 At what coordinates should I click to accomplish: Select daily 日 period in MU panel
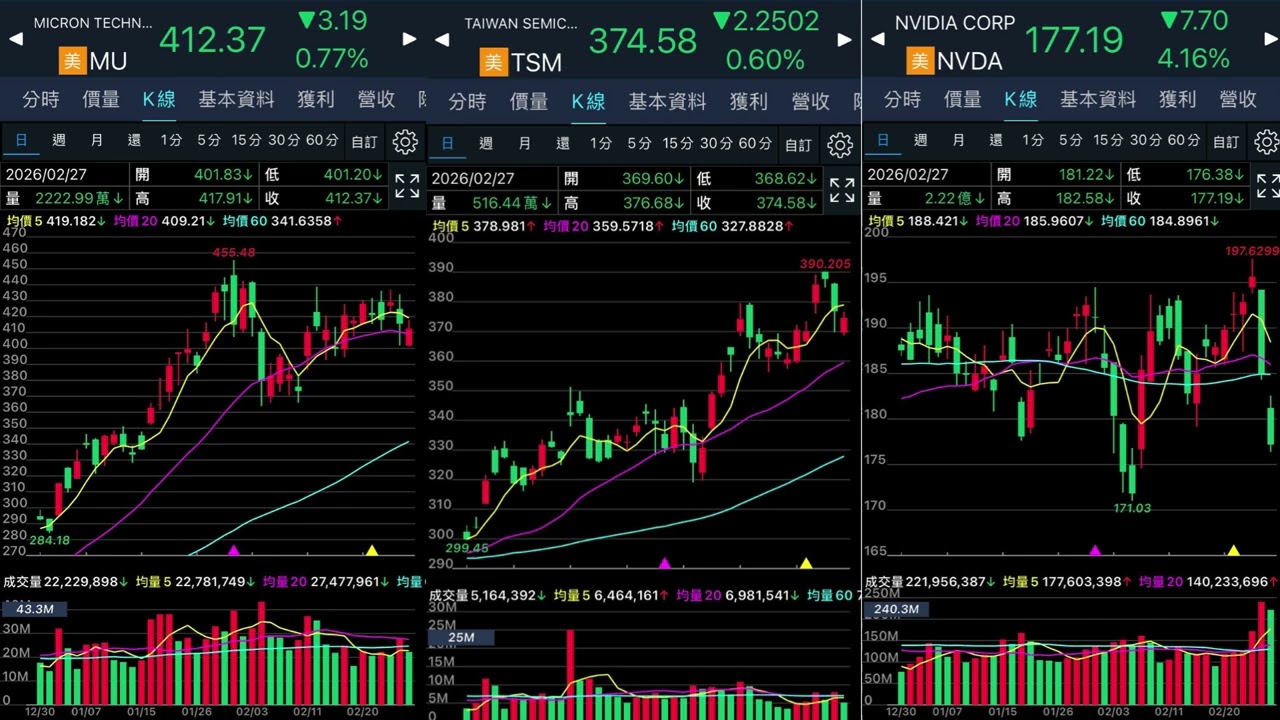pos(21,141)
